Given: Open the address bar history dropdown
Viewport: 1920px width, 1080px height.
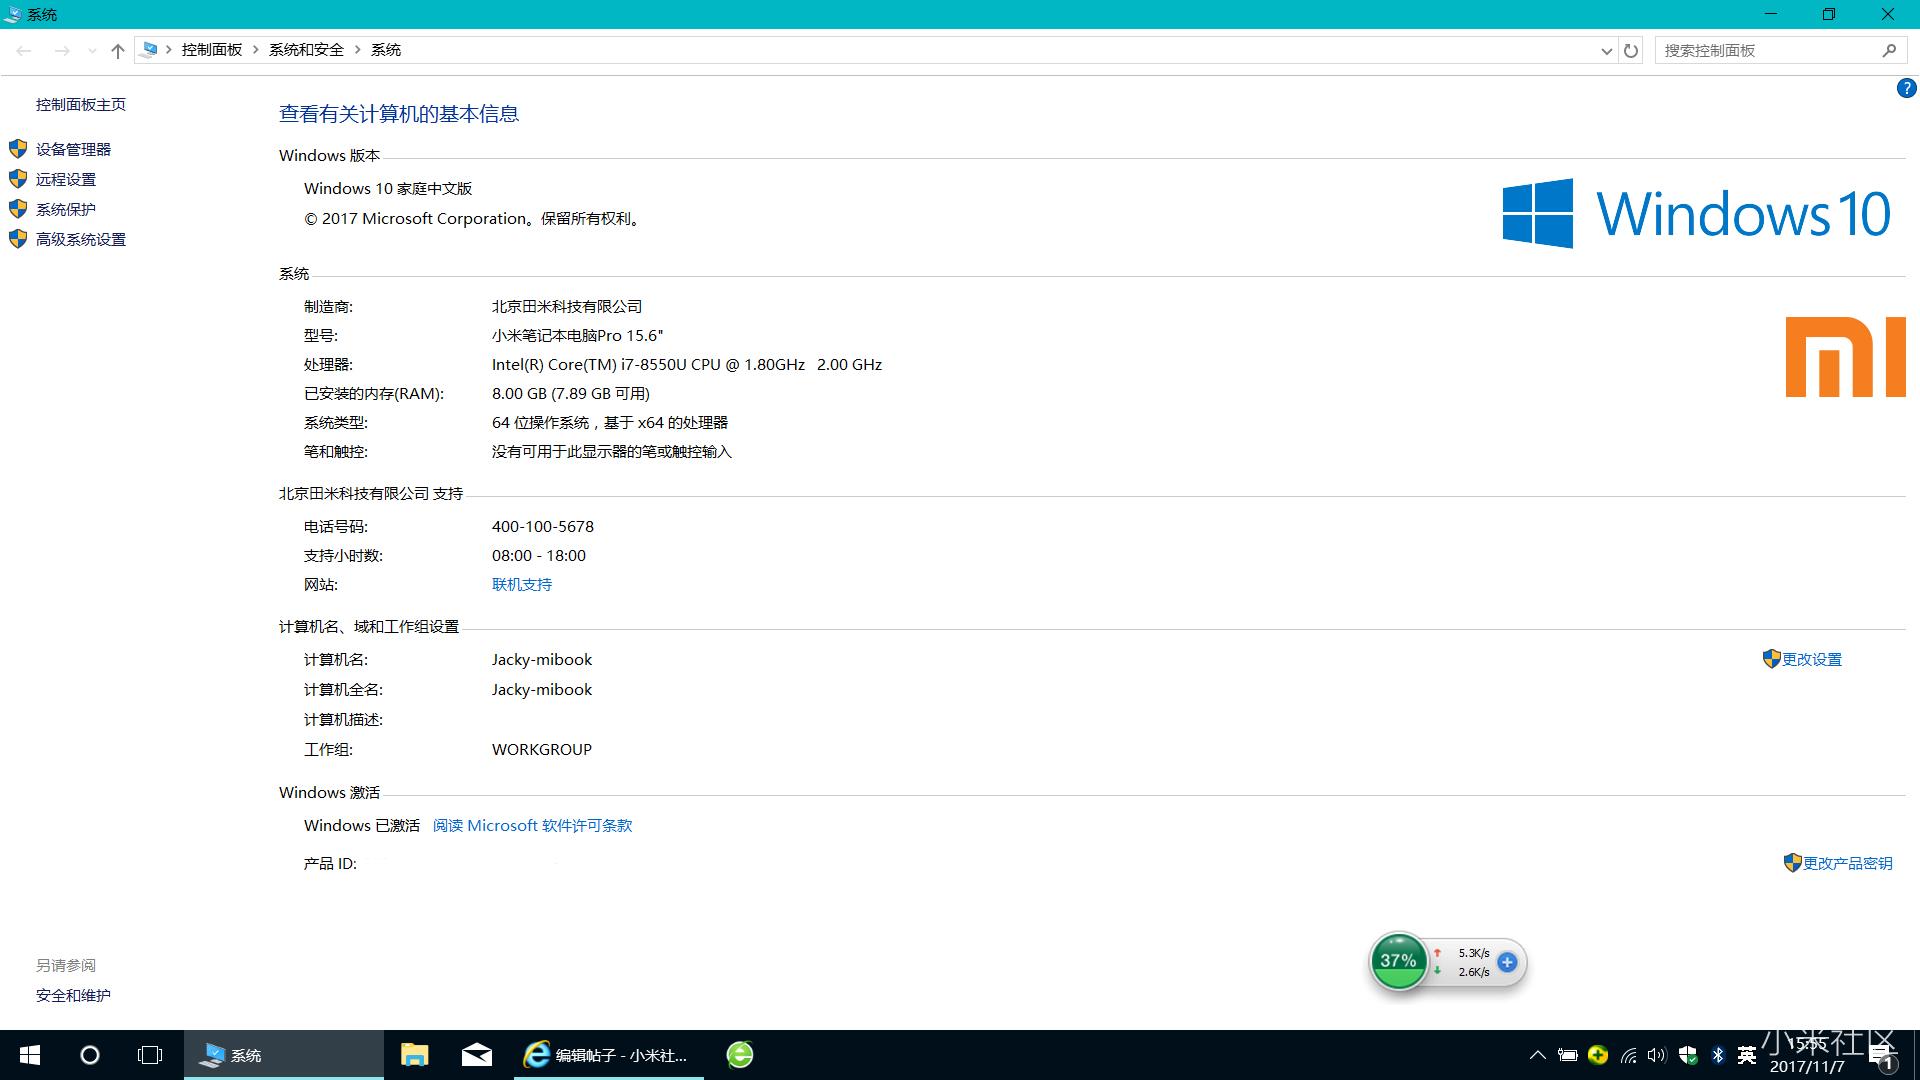Looking at the screenshot, I should 1606,51.
